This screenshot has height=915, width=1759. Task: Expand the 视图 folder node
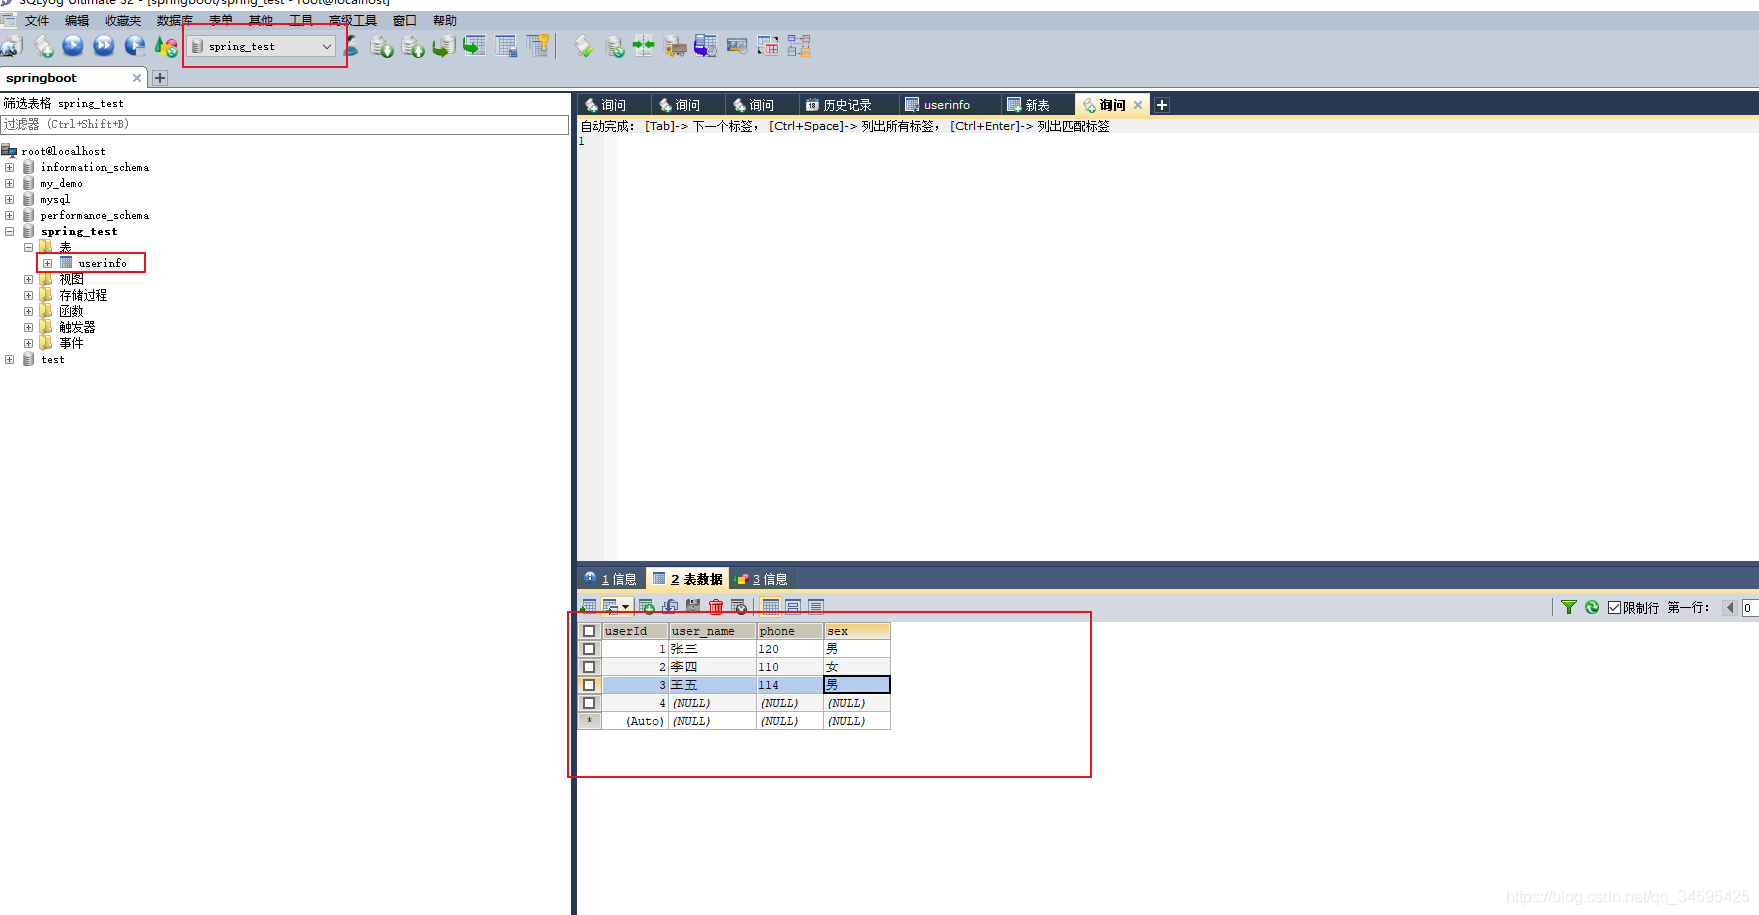coord(28,279)
